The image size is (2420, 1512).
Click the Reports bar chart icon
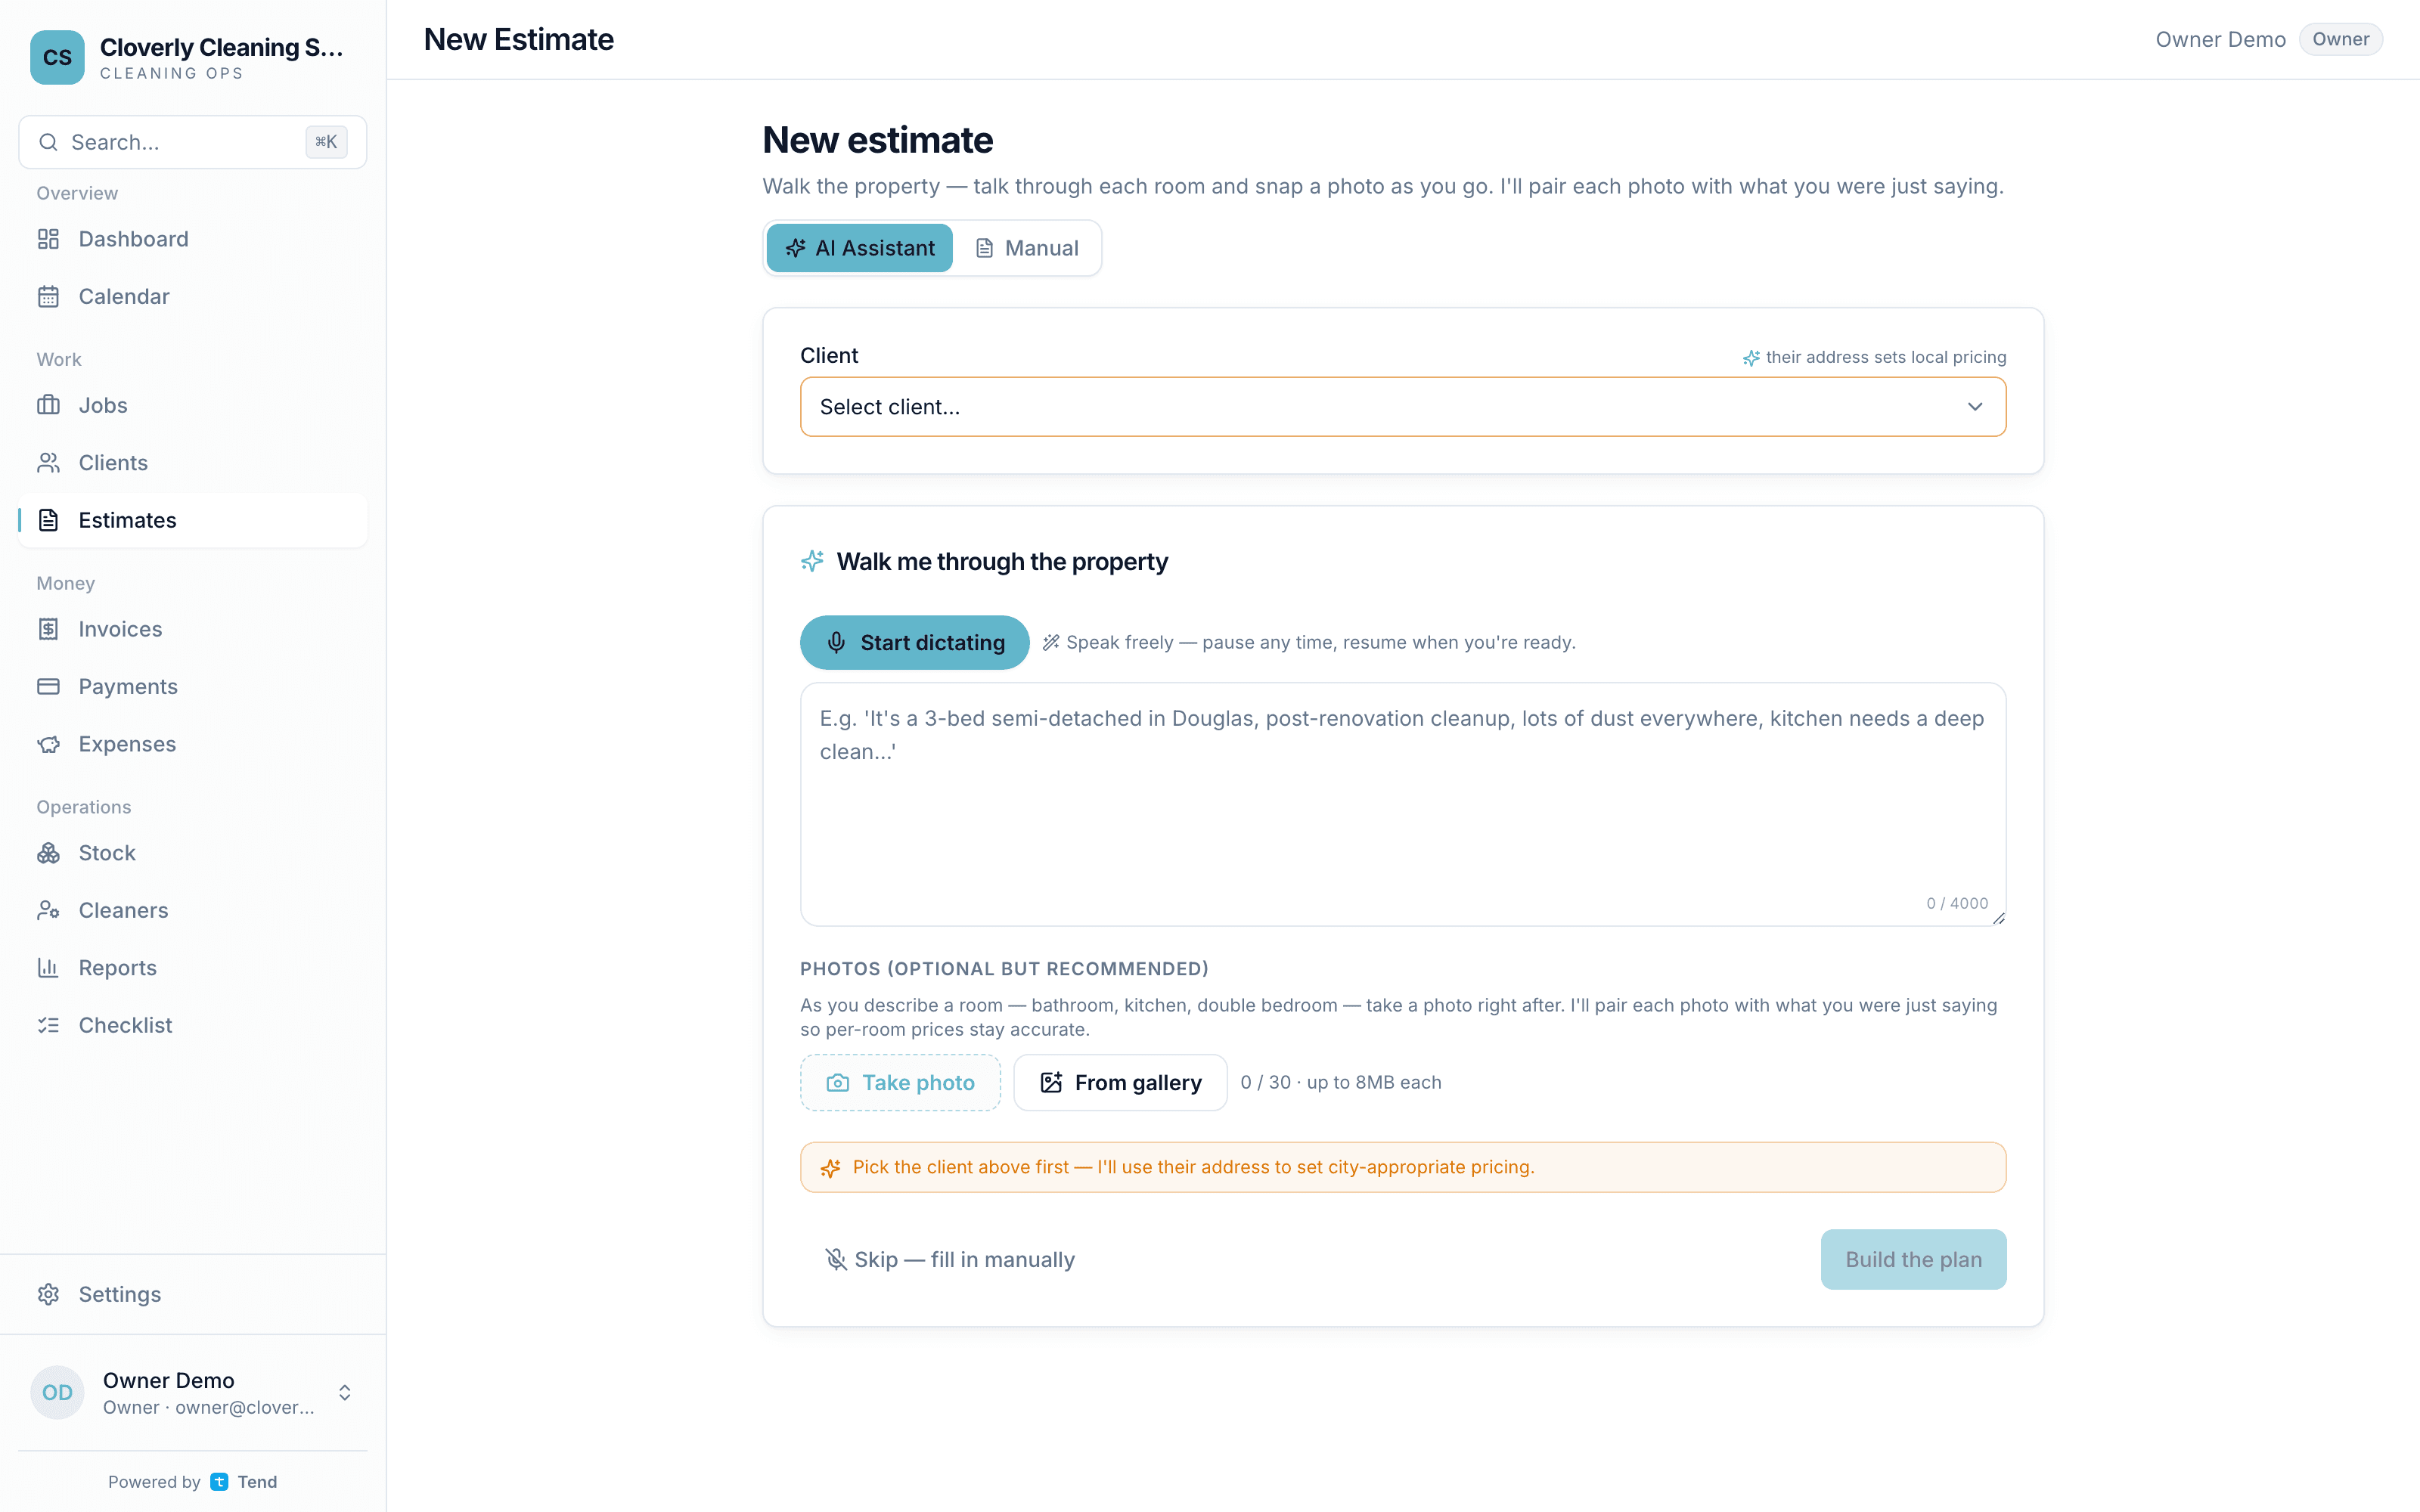click(x=48, y=967)
